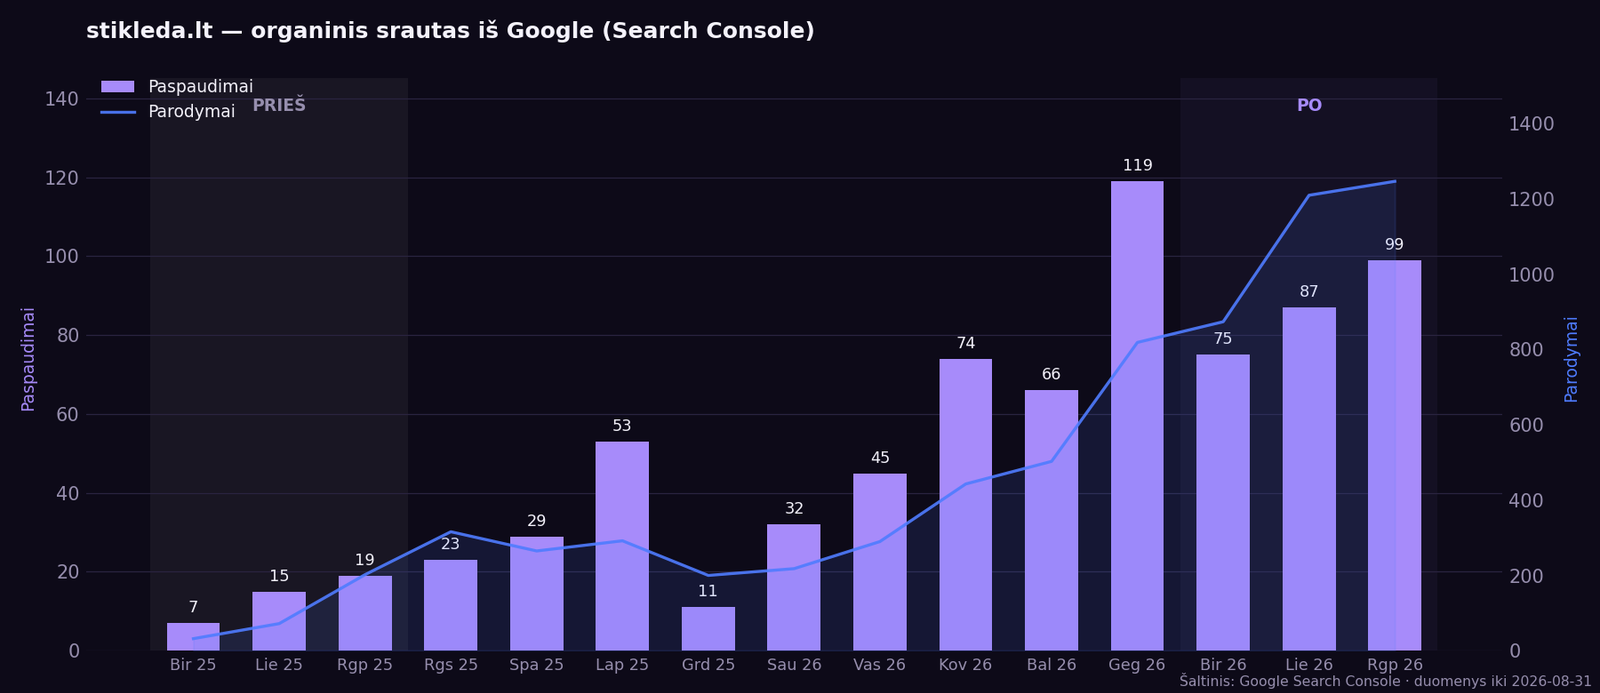Click the Spa 25 bar labeled 29
This screenshot has width=1600, height=693.
[537, 594]
